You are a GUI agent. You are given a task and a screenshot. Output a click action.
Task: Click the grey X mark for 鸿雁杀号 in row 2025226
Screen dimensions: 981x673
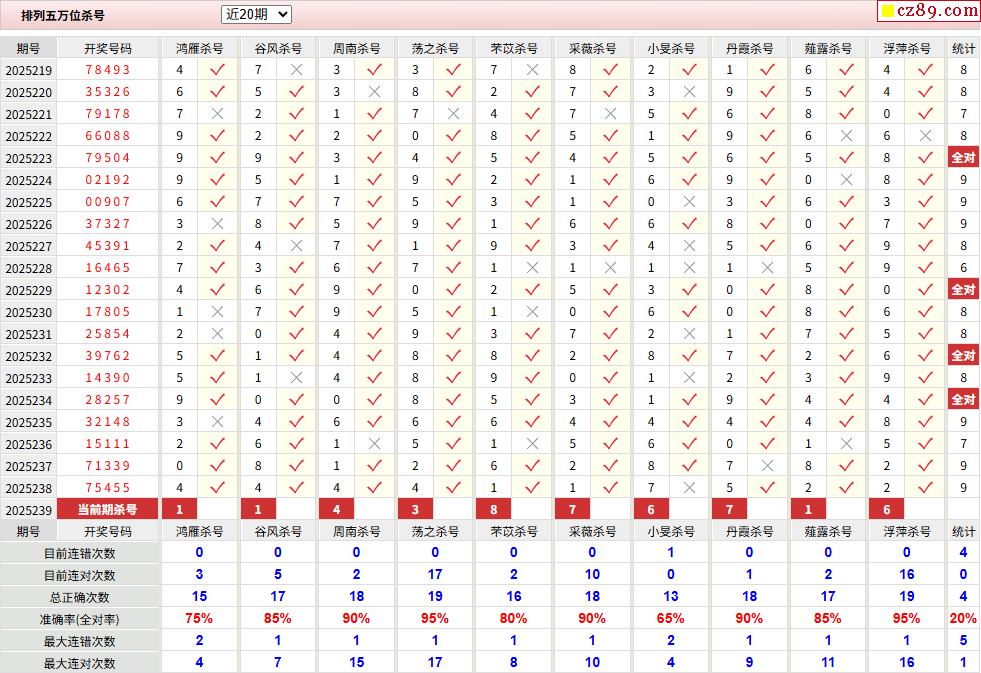pos(217,224)
